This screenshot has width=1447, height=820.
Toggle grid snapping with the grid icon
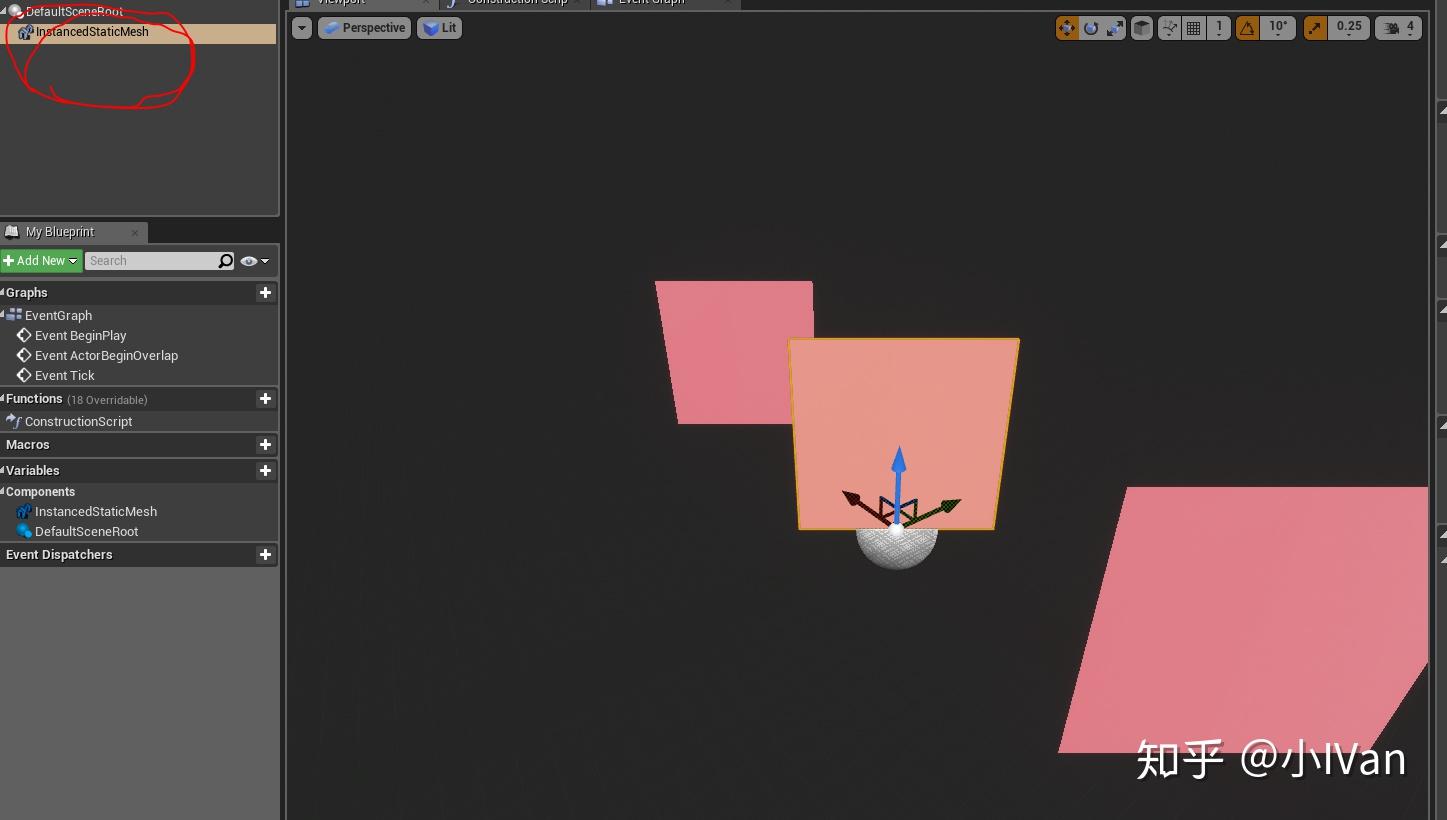click(x=1193, y=28)
